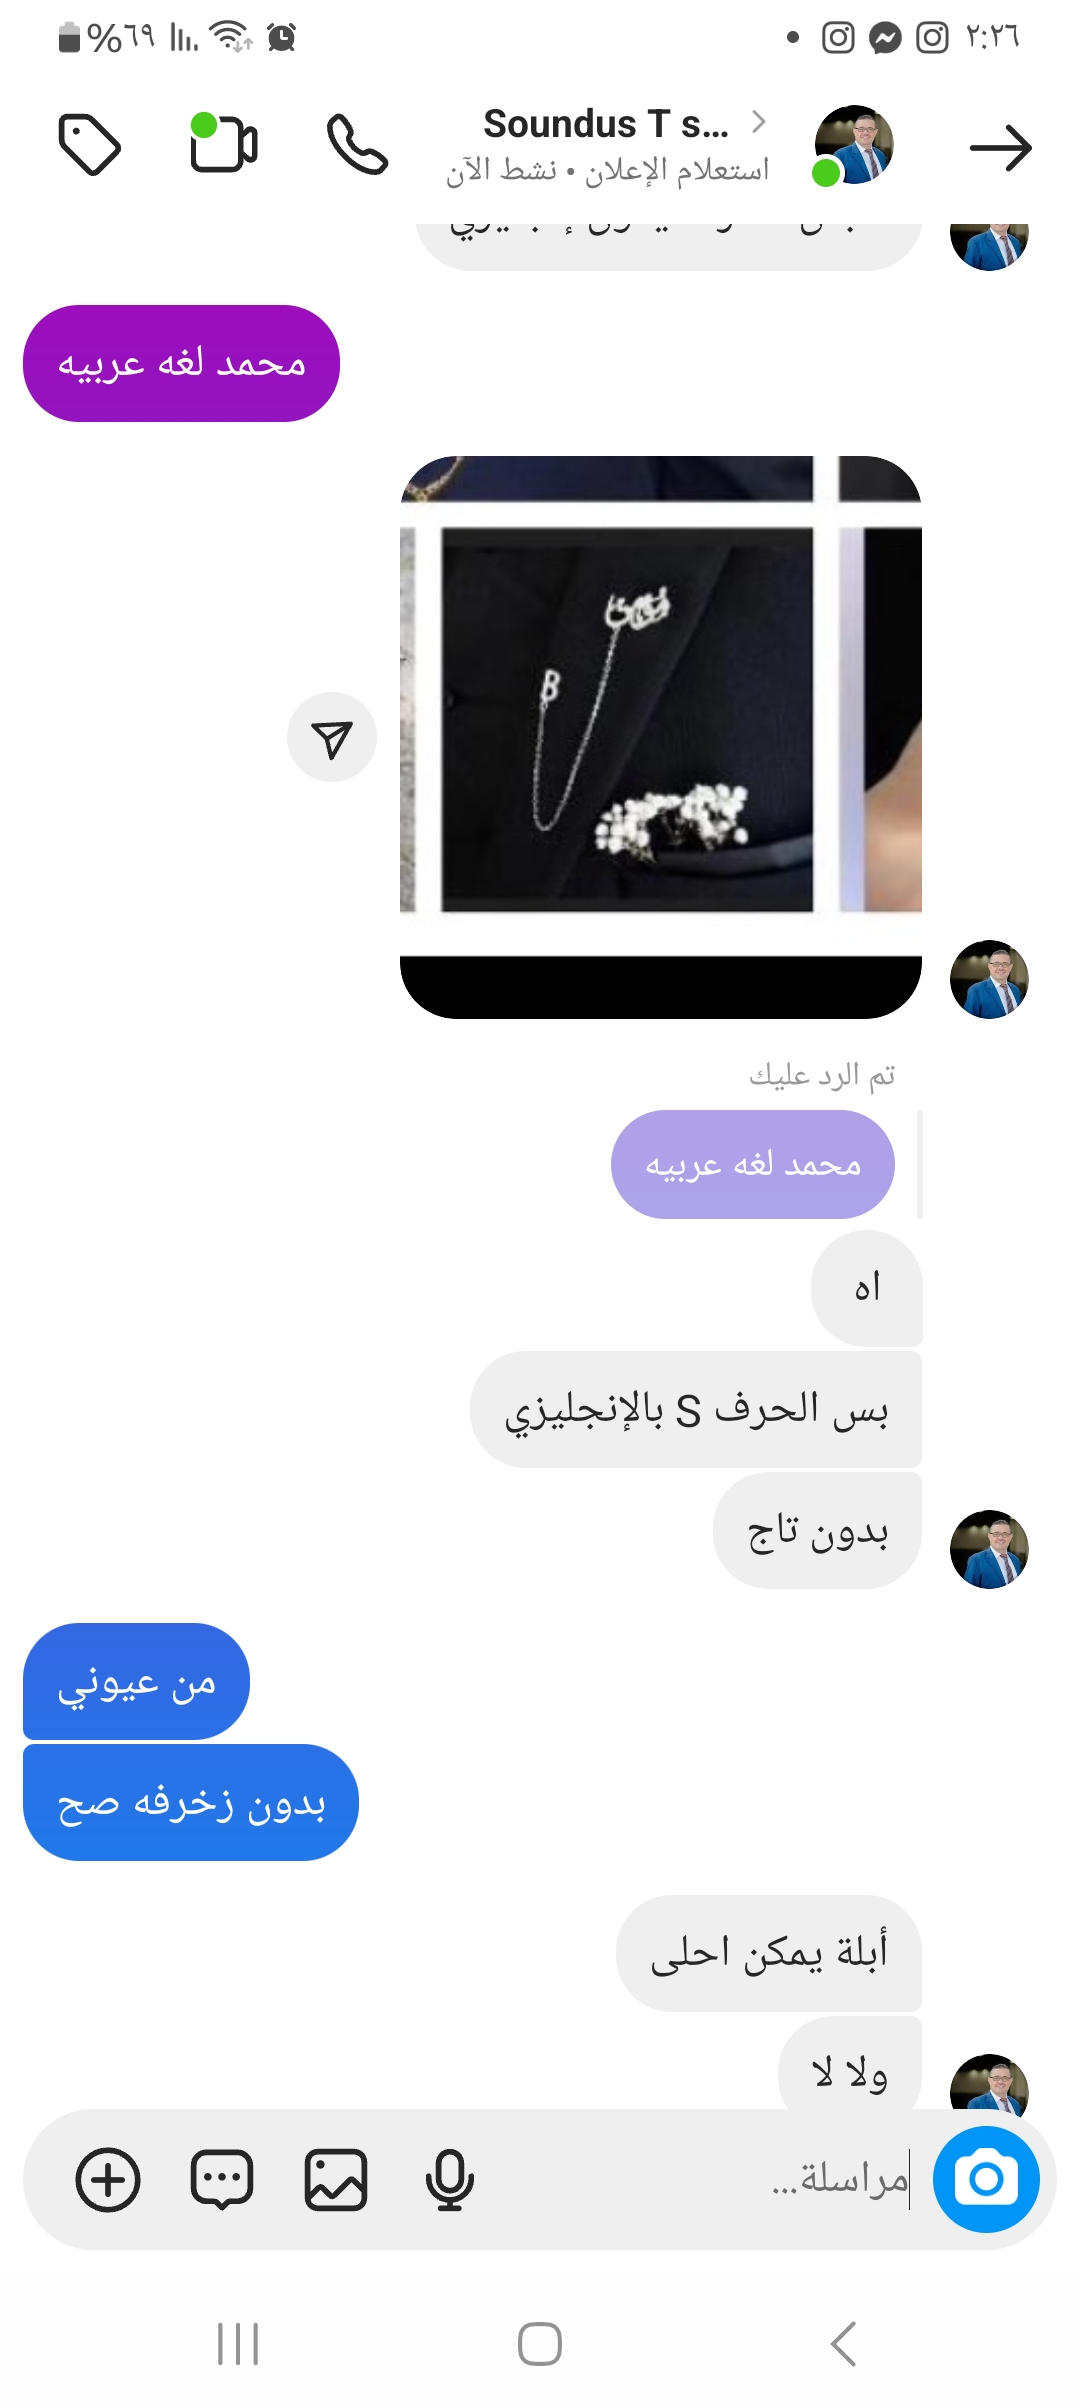Open saved replies speech bubble icon

(222, 2179)
